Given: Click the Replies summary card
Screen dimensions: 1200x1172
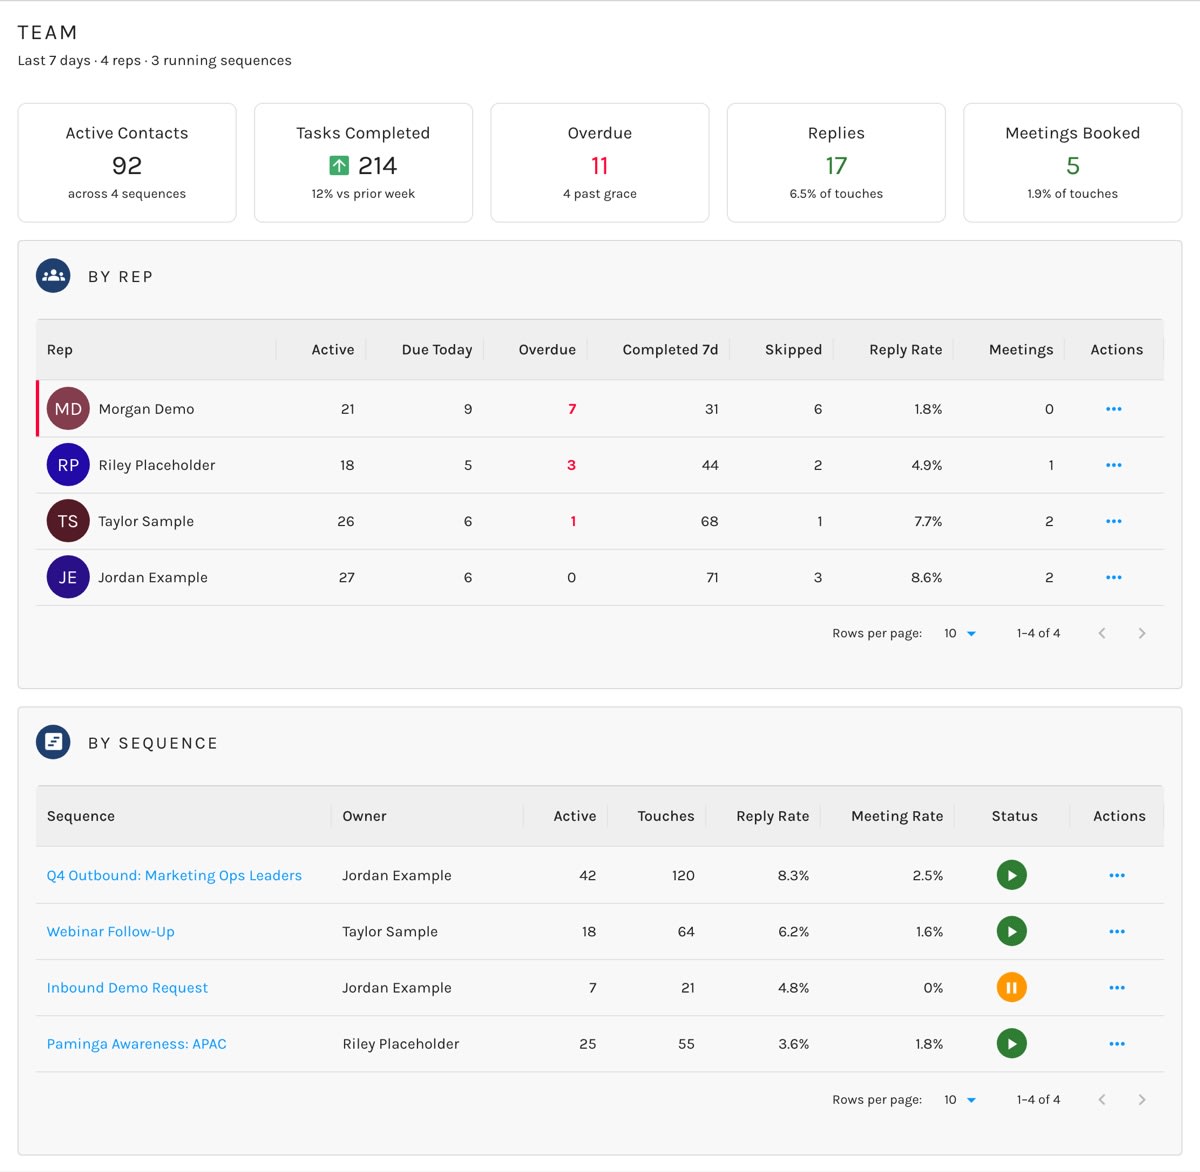Looking at the screenshot, I should tap(836, 162).
